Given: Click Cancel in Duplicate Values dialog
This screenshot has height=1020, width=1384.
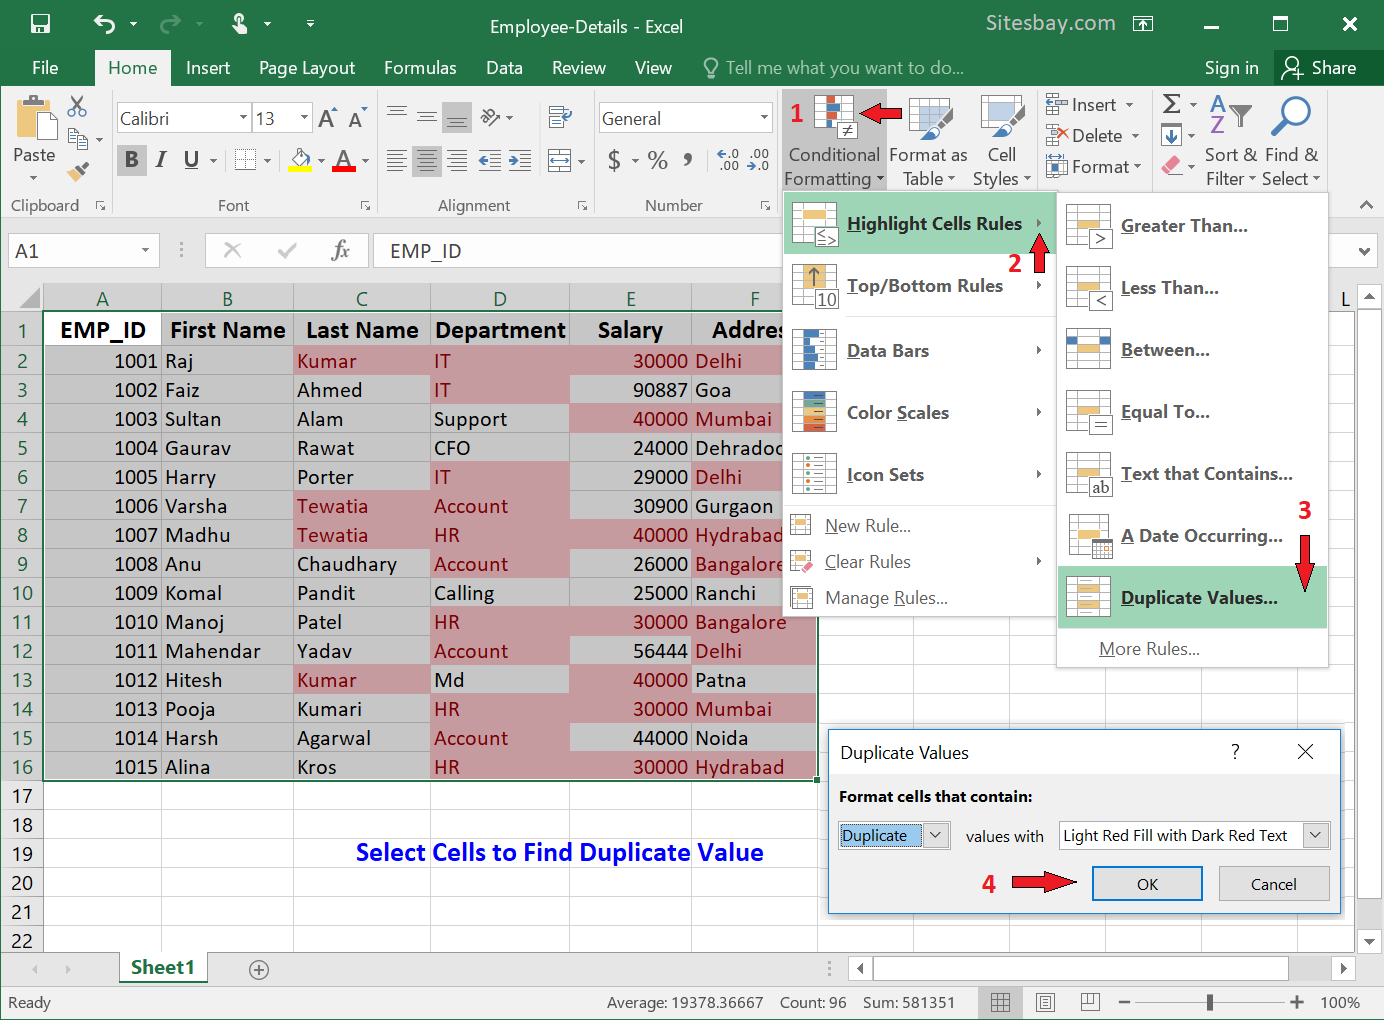Looking at the screenshot, I should tap(1273, 884).
